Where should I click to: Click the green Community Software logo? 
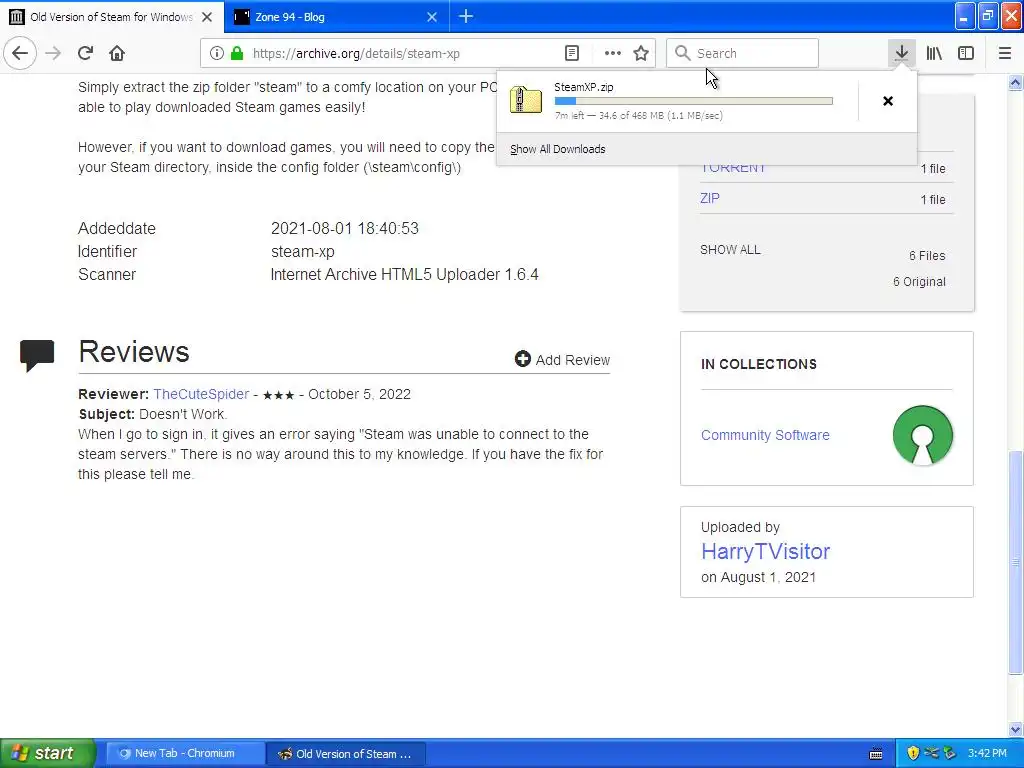click(x=922, y=435)
